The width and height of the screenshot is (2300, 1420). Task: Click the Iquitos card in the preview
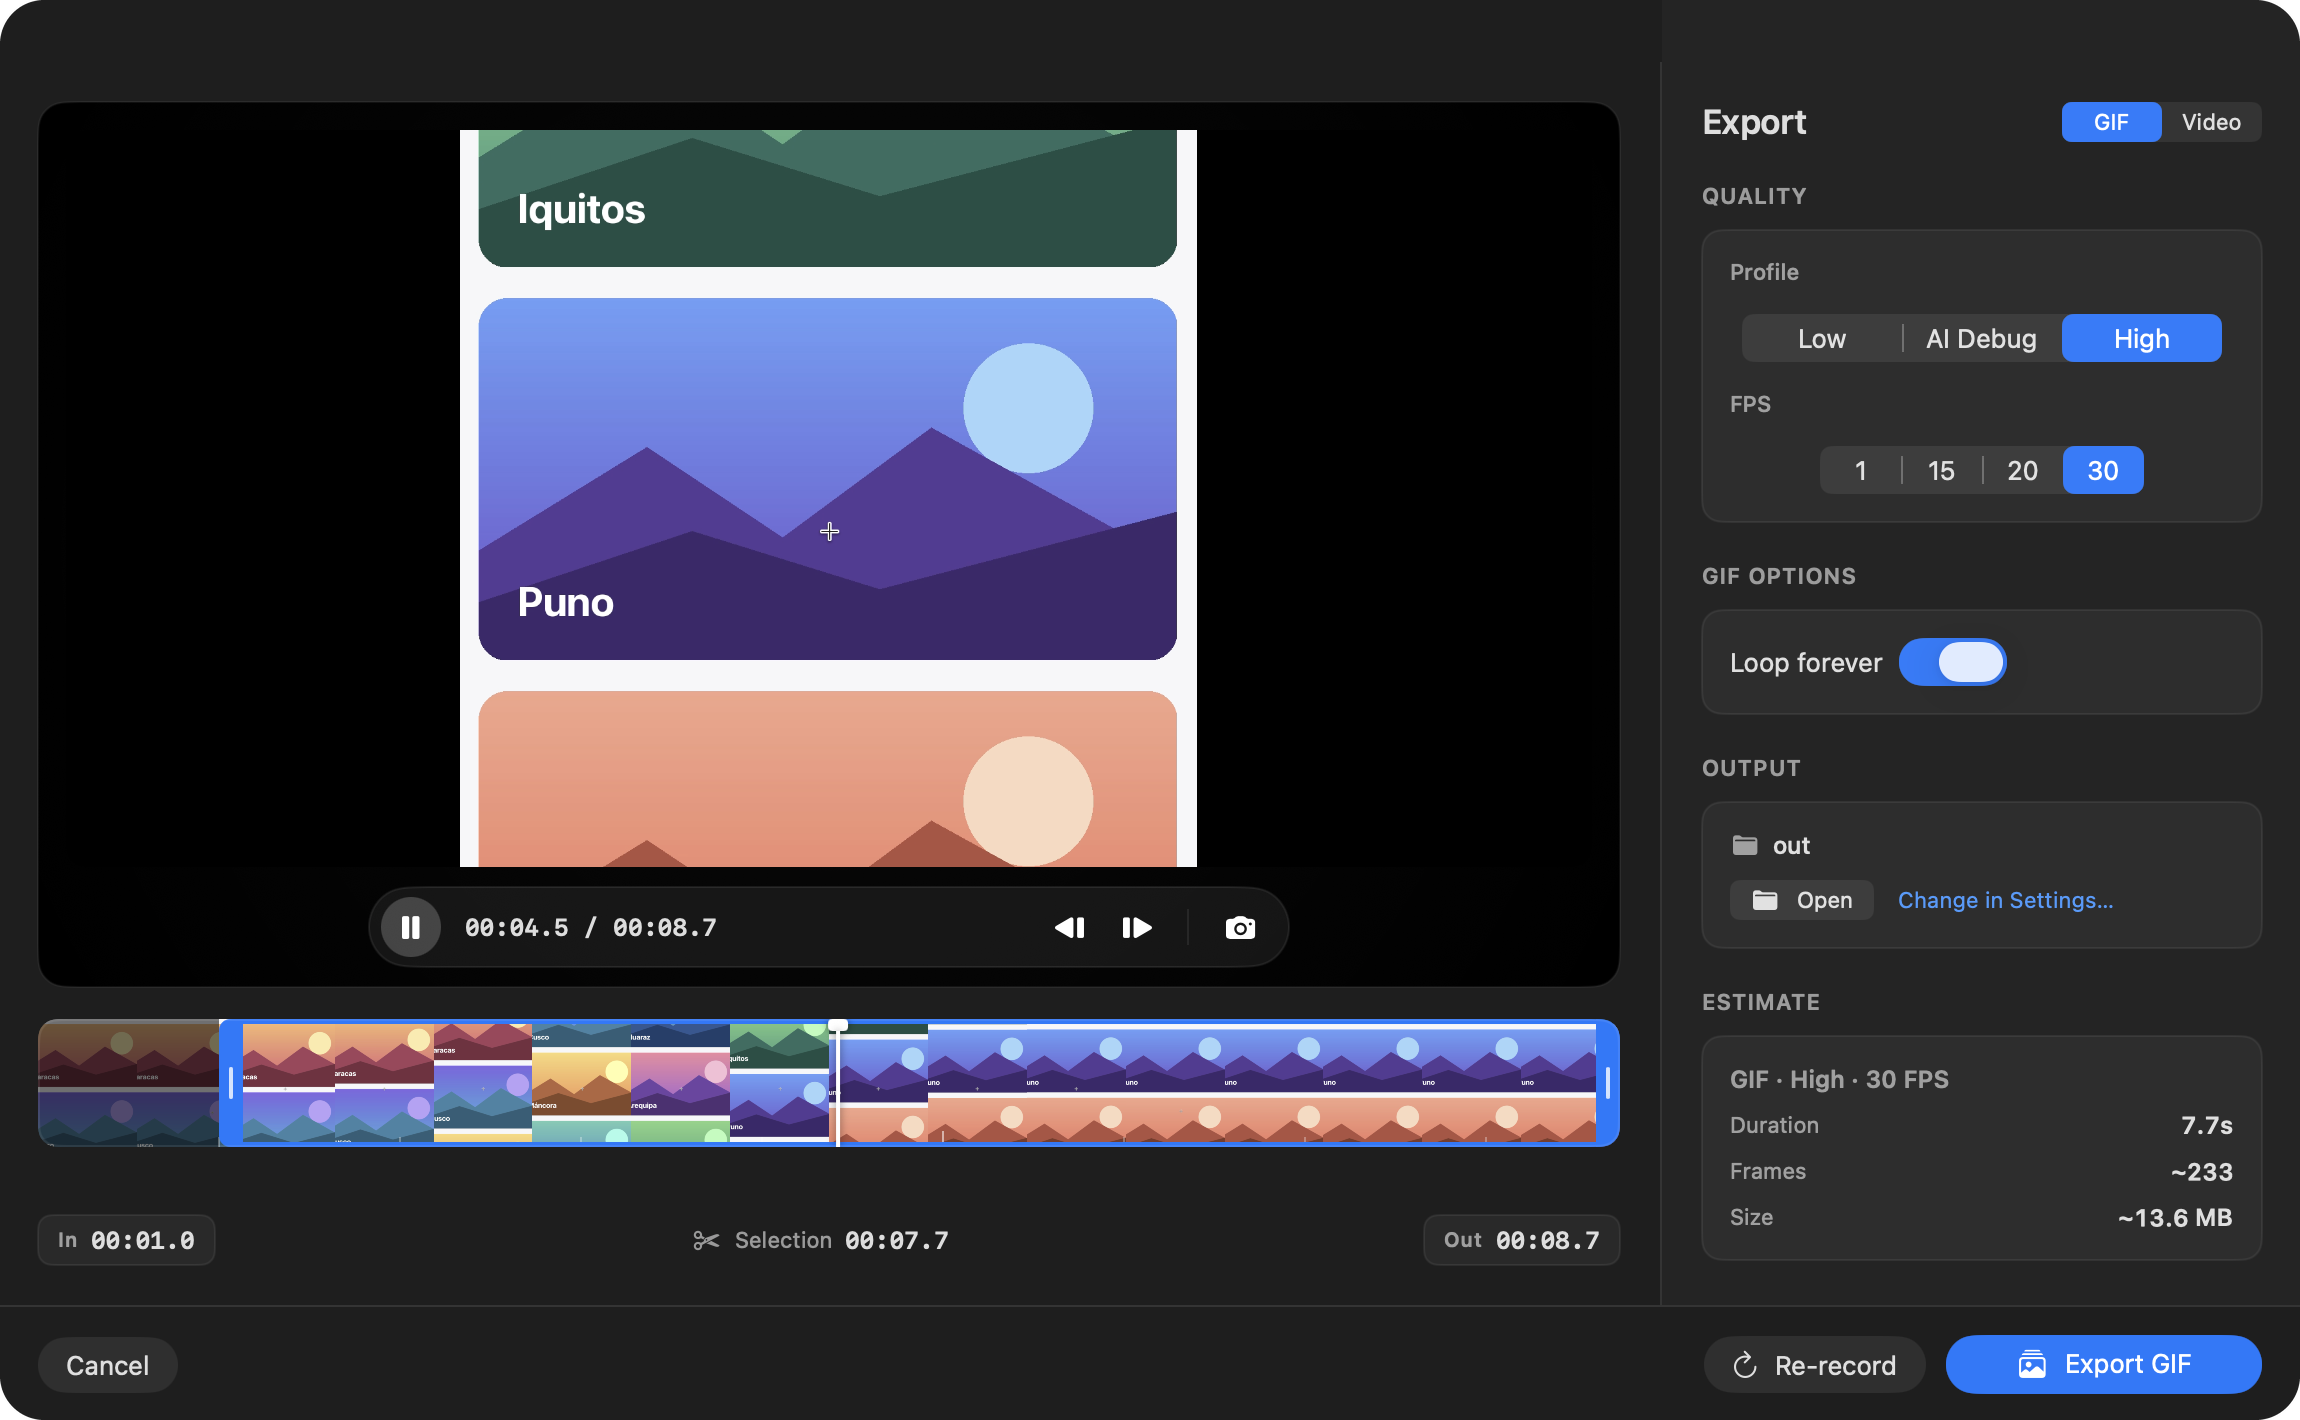click(x=827, y=198)
